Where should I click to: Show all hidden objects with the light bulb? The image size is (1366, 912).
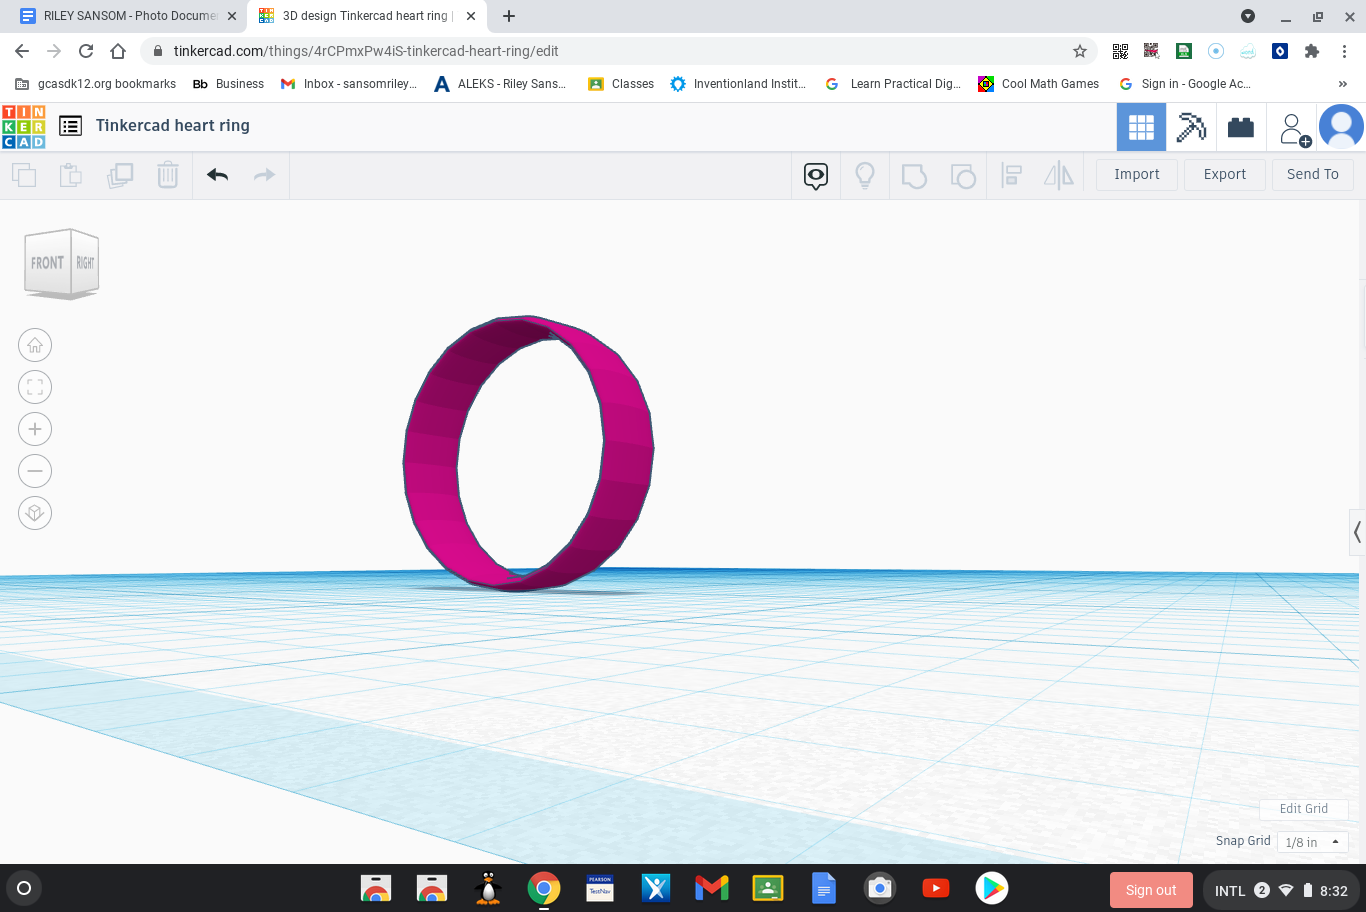click(864, 175)
